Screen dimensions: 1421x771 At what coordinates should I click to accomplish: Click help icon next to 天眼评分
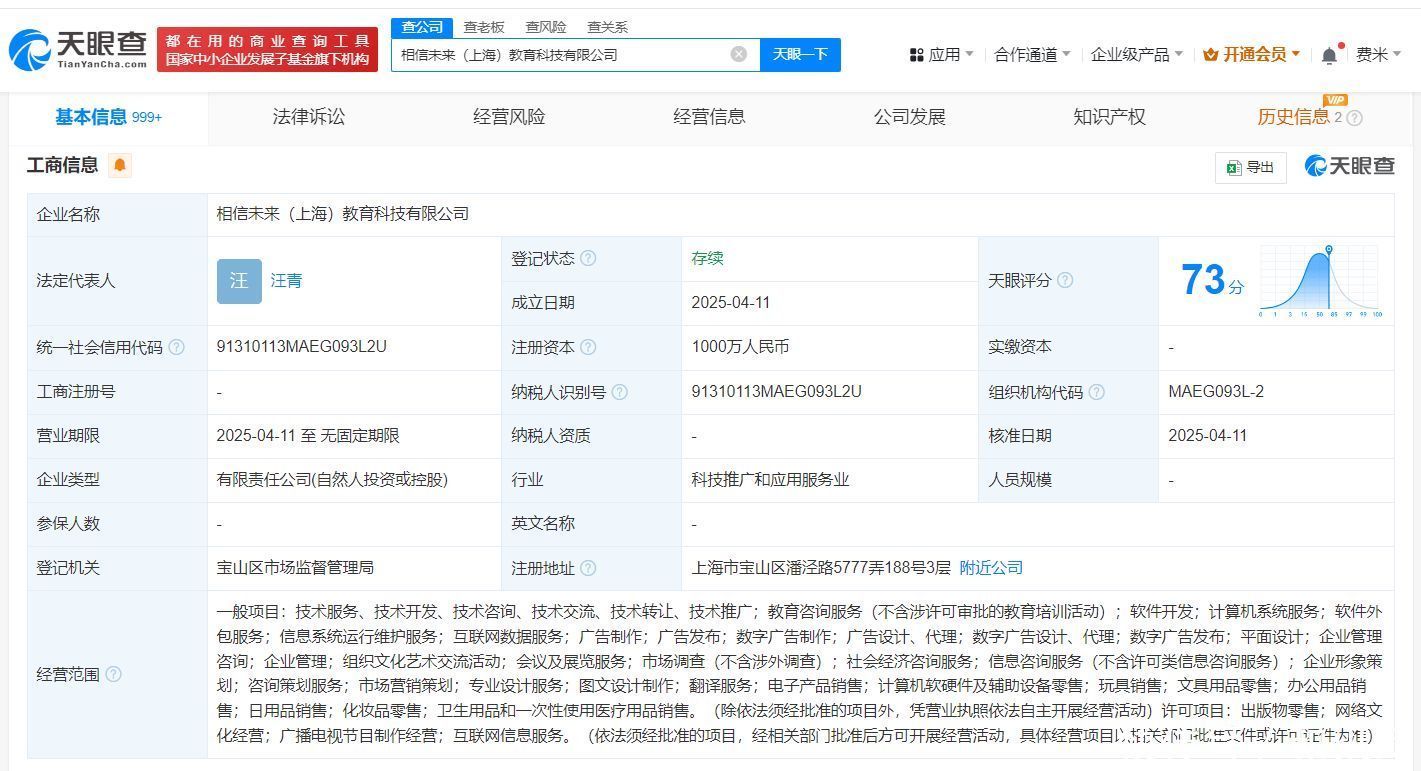point(1065,280)
